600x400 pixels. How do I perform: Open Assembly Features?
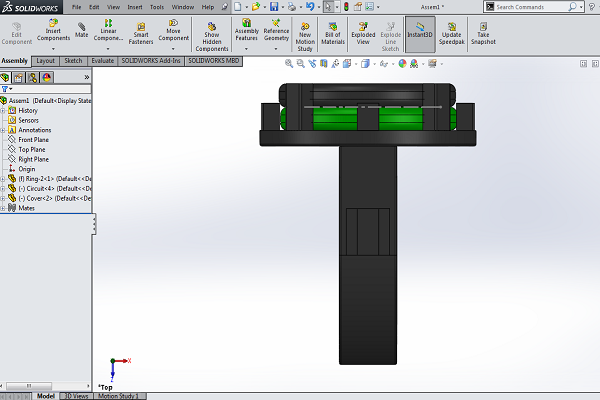tap(246, 30)
